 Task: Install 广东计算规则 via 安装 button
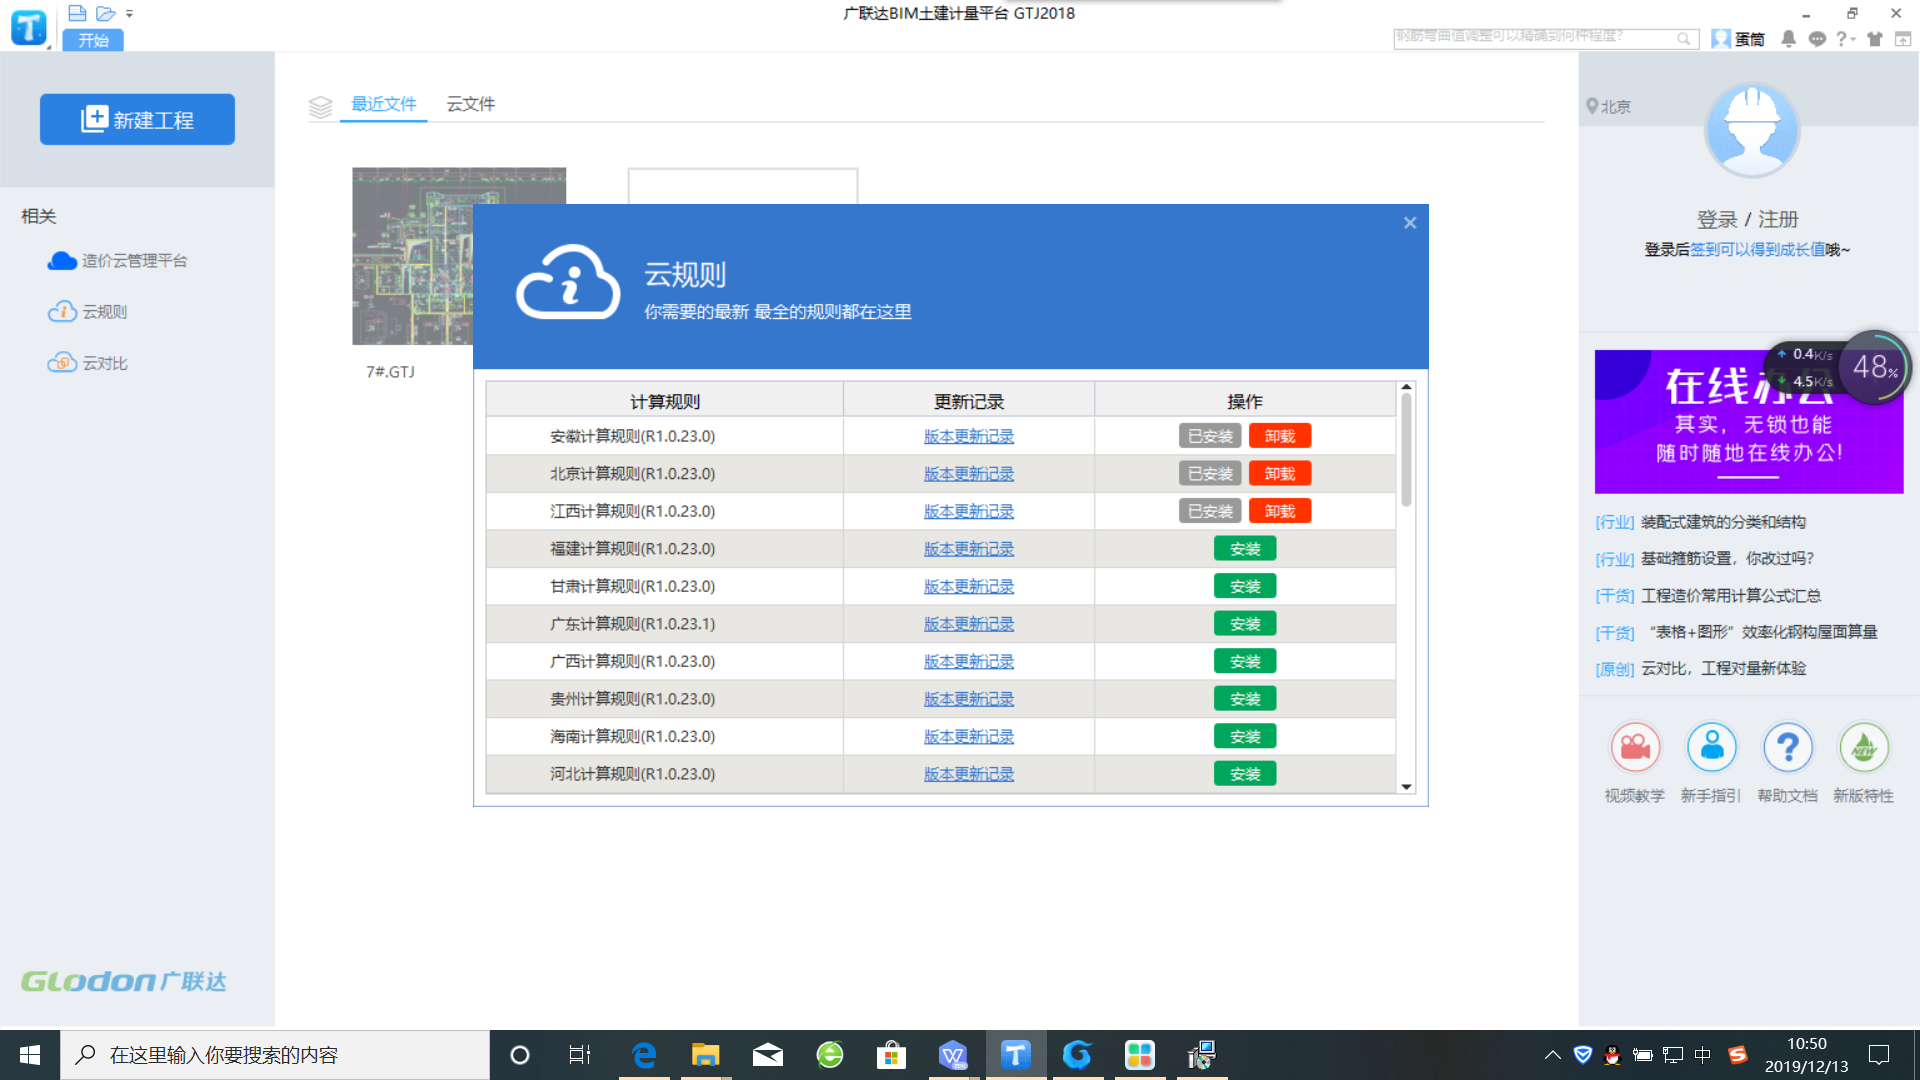tap(1245, 624)
